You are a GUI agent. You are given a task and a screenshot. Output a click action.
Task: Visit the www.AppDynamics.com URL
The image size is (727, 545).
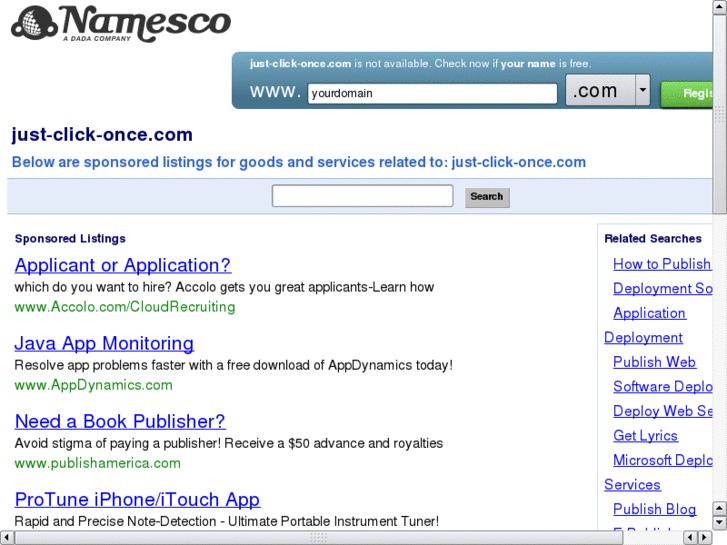pos(93,385)
